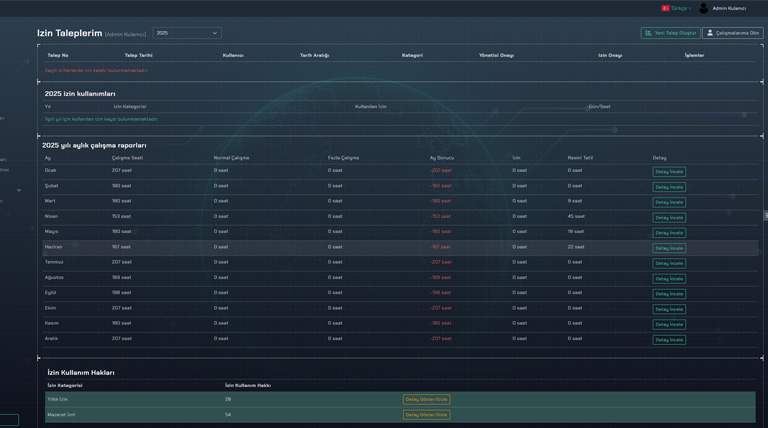The width and height of the screenshot is (768, 428).
Task: Open Detay İncele for Eylül
Action: point(669,294)
